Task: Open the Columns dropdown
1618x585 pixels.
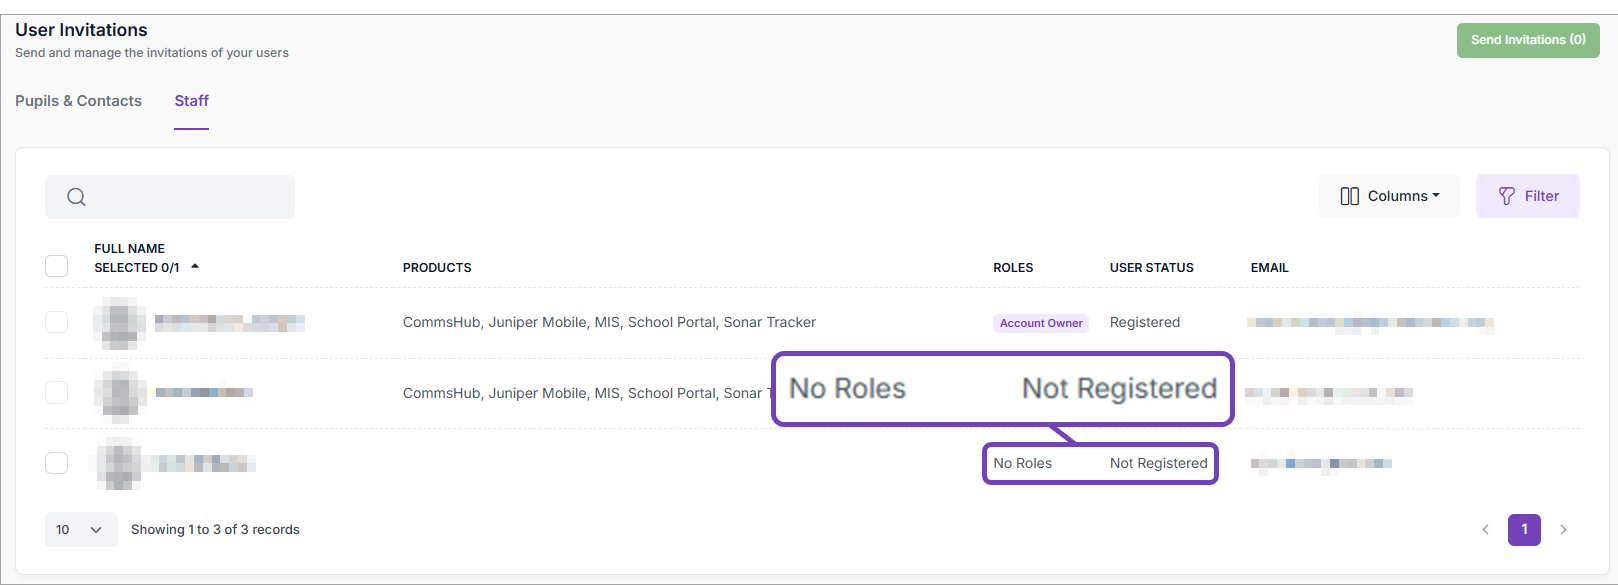Action: pos(1389,196)
